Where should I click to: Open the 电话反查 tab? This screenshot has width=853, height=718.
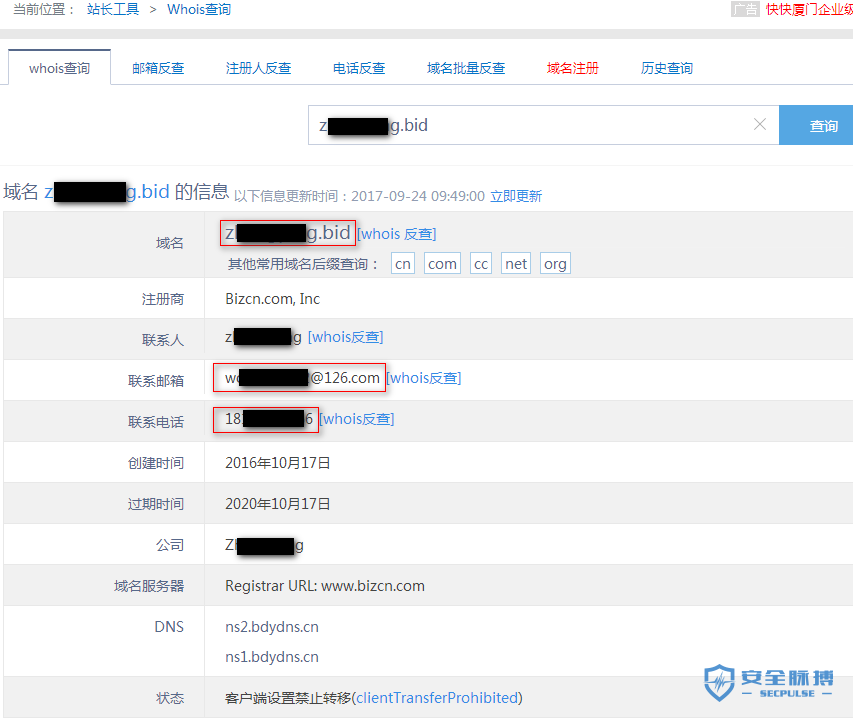[357, 67]
